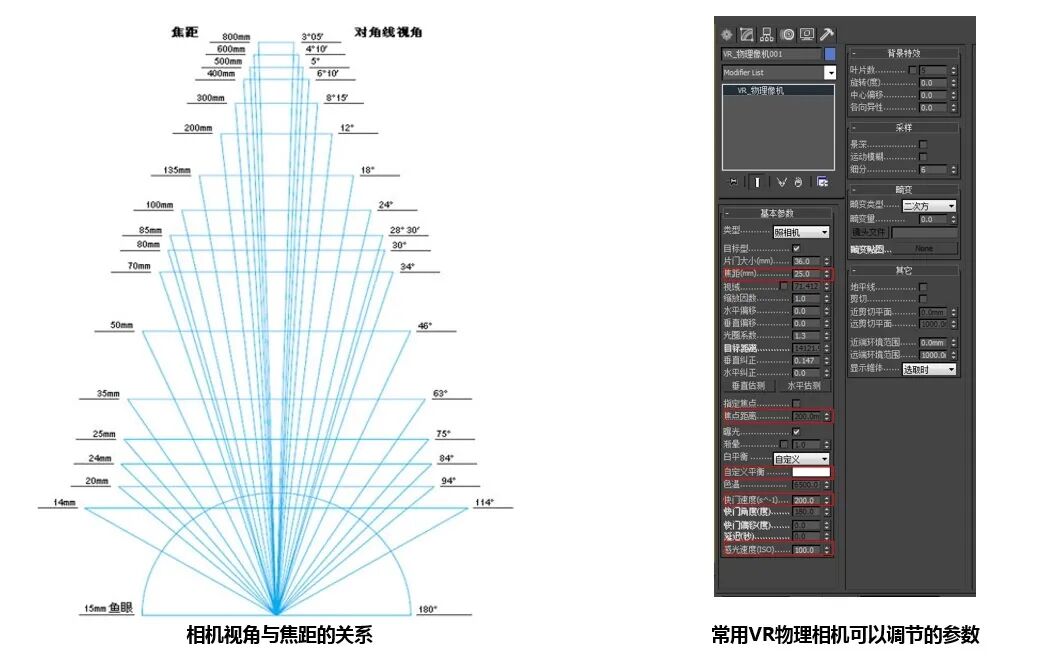Screen dimensions: 1051x666
Task: Enable the 景深 checkbox
Action: [x=923, y=144]
